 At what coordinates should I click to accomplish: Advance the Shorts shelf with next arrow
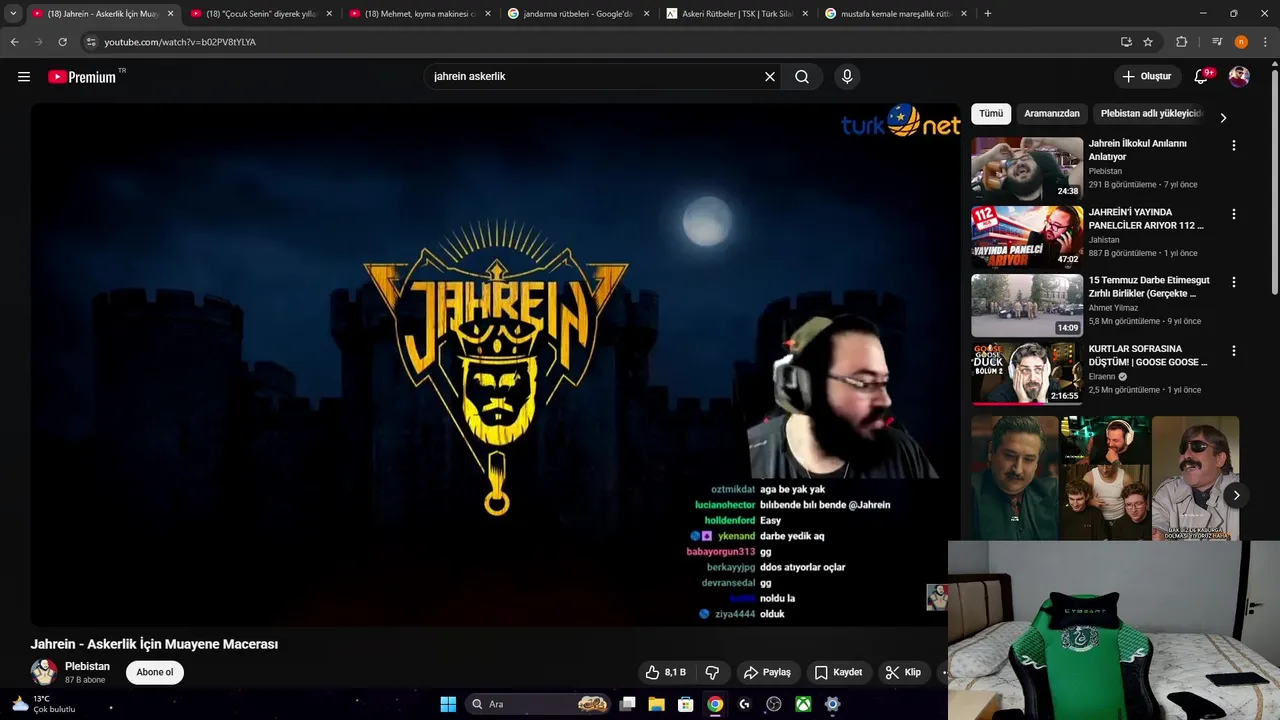click(1236, 495)
